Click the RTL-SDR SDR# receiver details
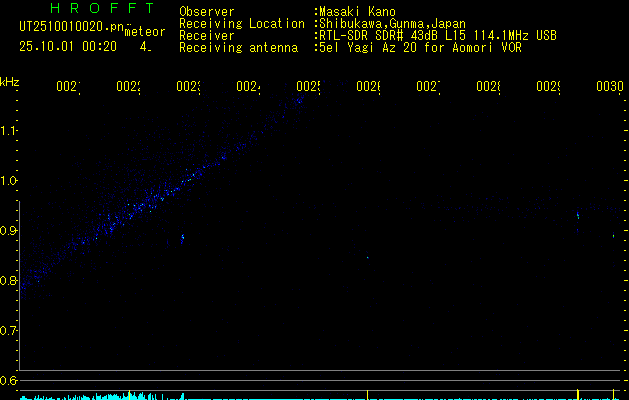Viewport: 629px width, 400px height. pos(438,36)
